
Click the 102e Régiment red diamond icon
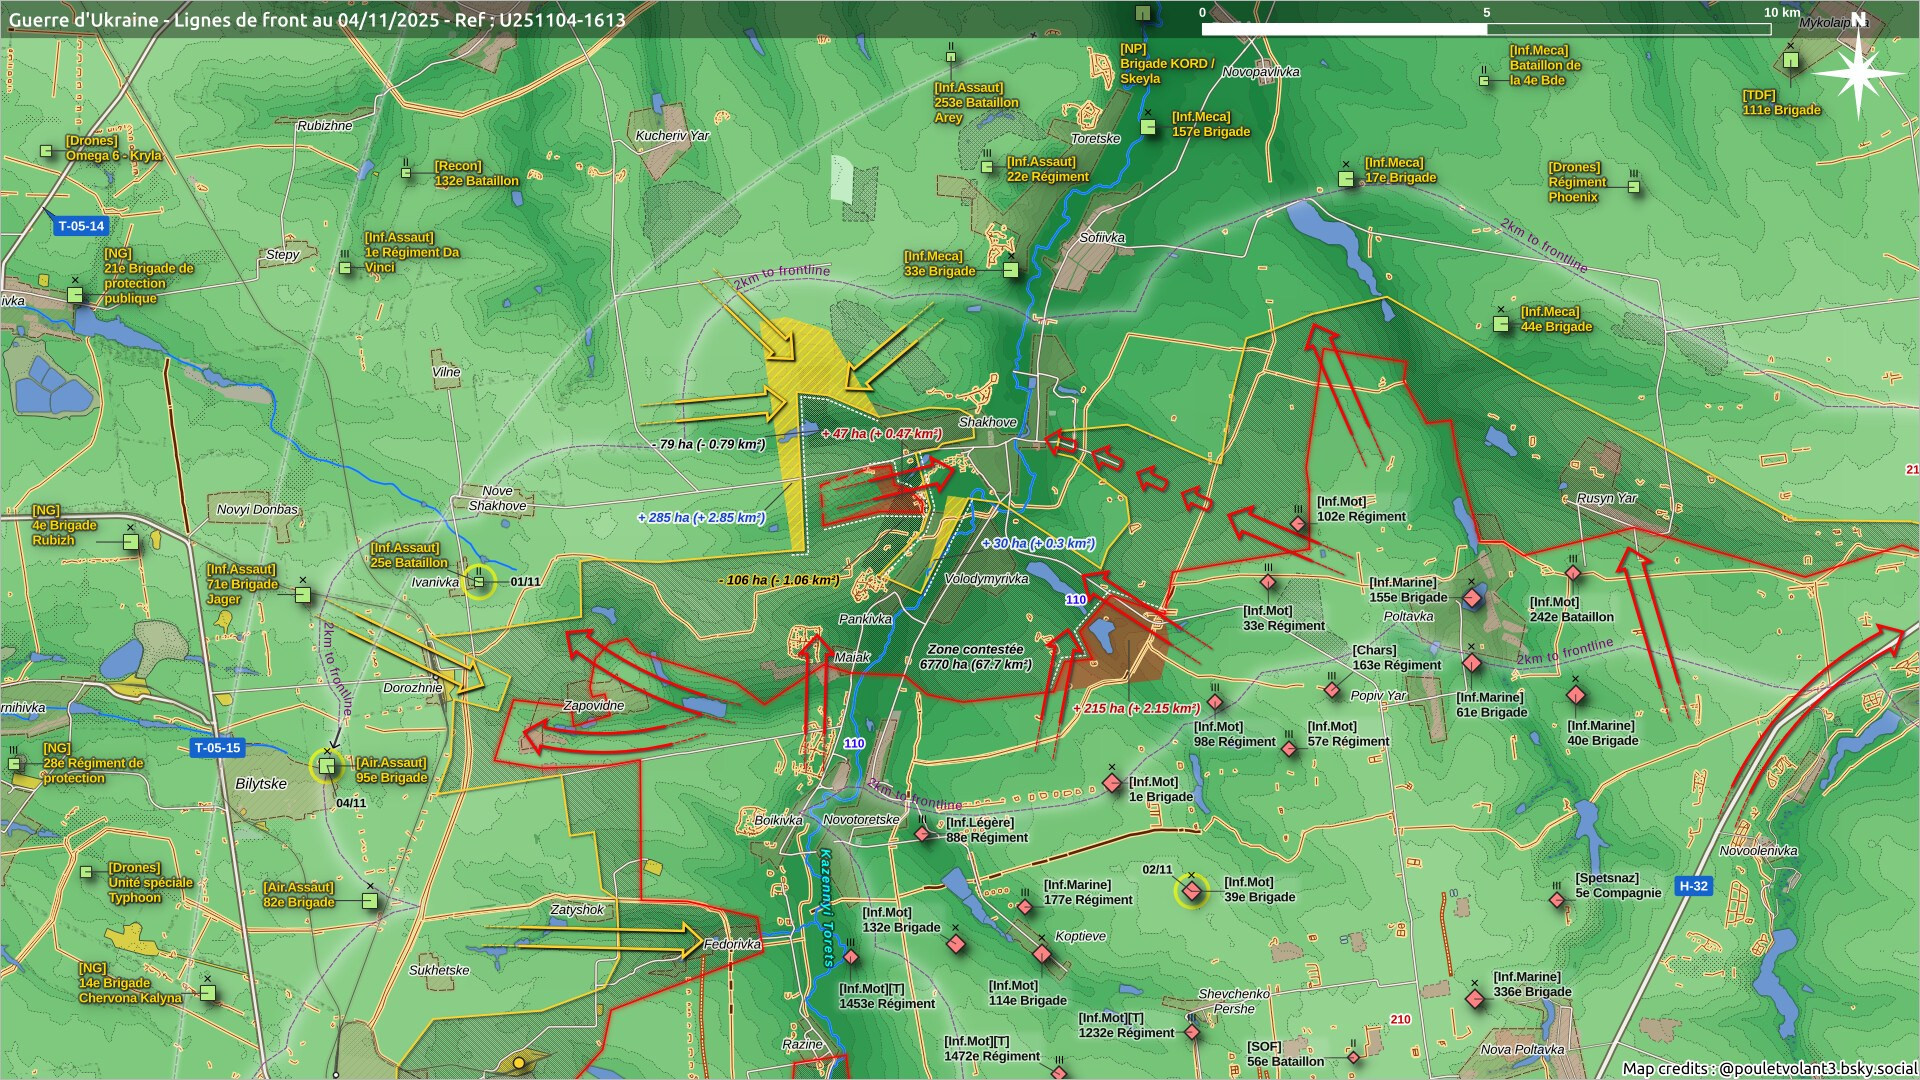(x=1298, y=524)
